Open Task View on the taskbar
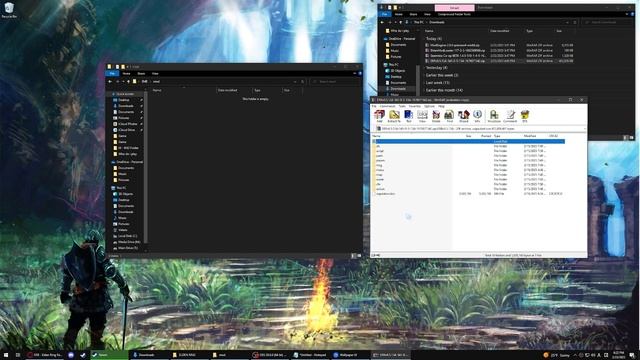This screenshot has width=640, height=360. (18, 355)
